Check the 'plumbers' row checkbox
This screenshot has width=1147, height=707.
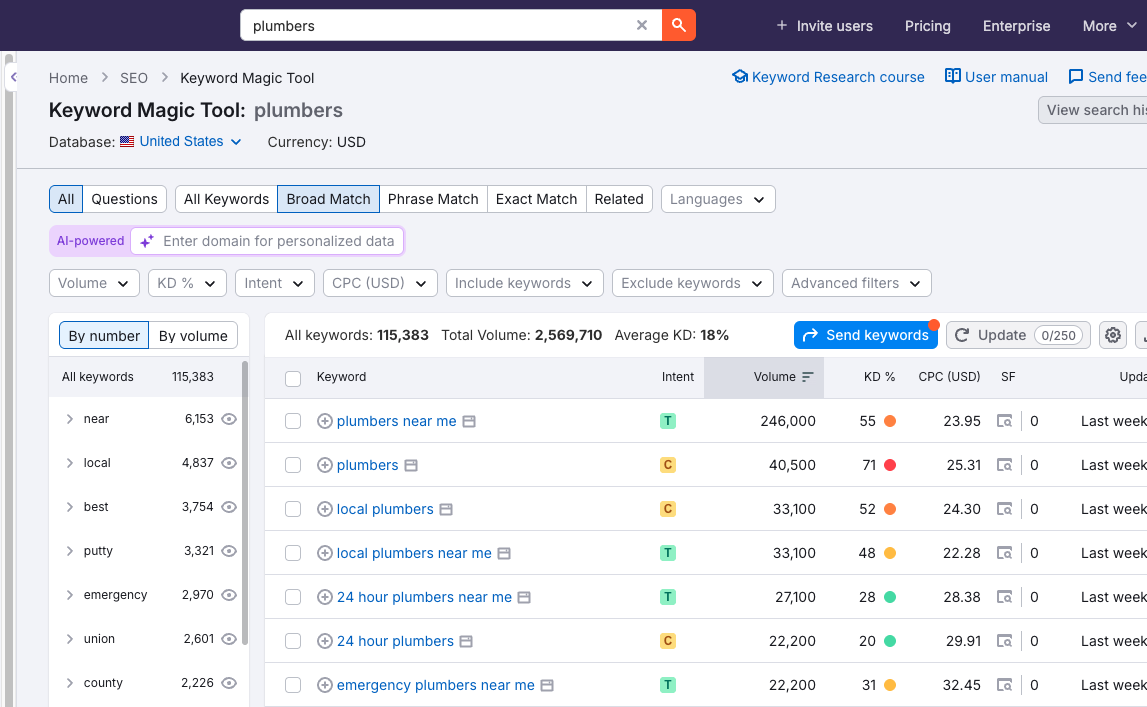pyautogui.click(x=293, y=465)
